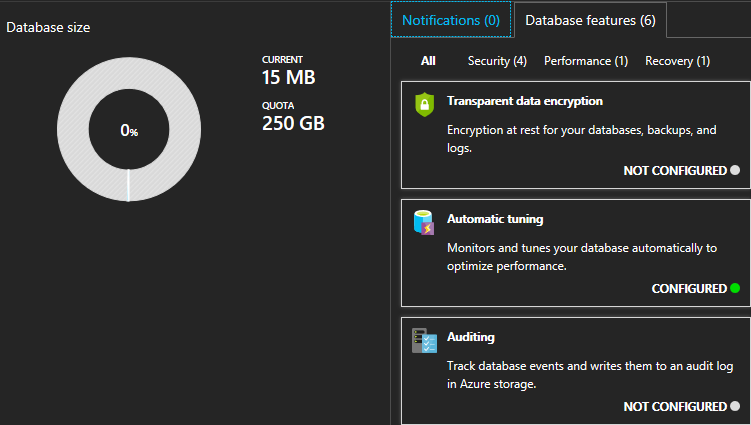This screenshot has height=425, width=751.
Task: Switch to the Notifications (0) tab
Action: pyautogui.click(x=450, y=19)
